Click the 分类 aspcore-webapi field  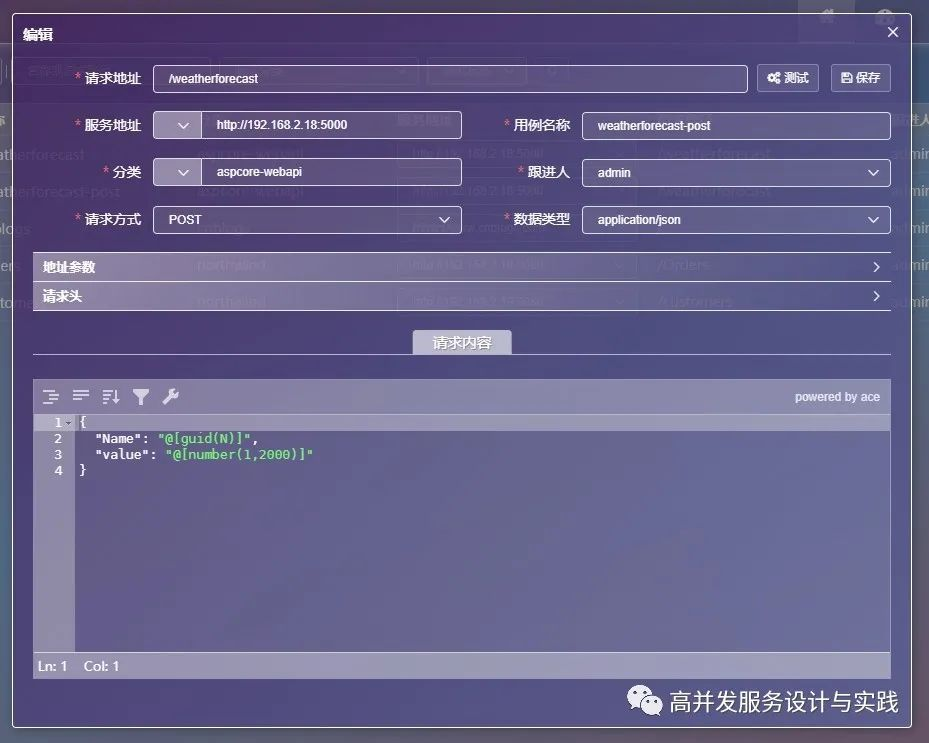[331, 172]
